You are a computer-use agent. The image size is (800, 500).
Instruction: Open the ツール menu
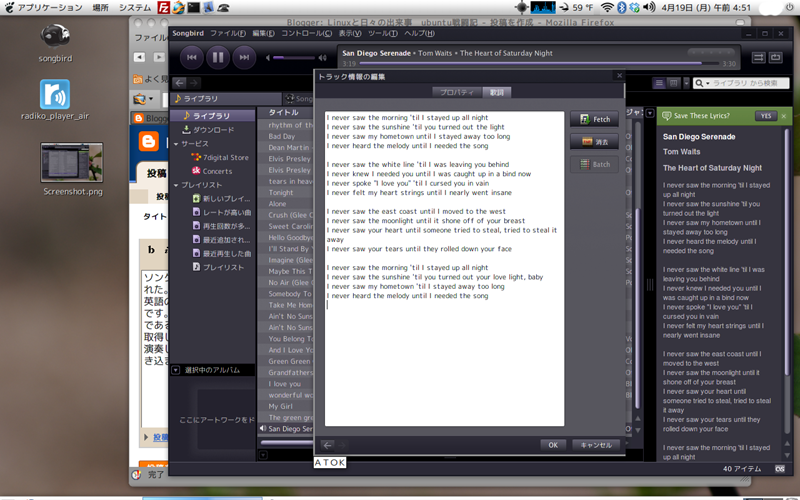383,33
